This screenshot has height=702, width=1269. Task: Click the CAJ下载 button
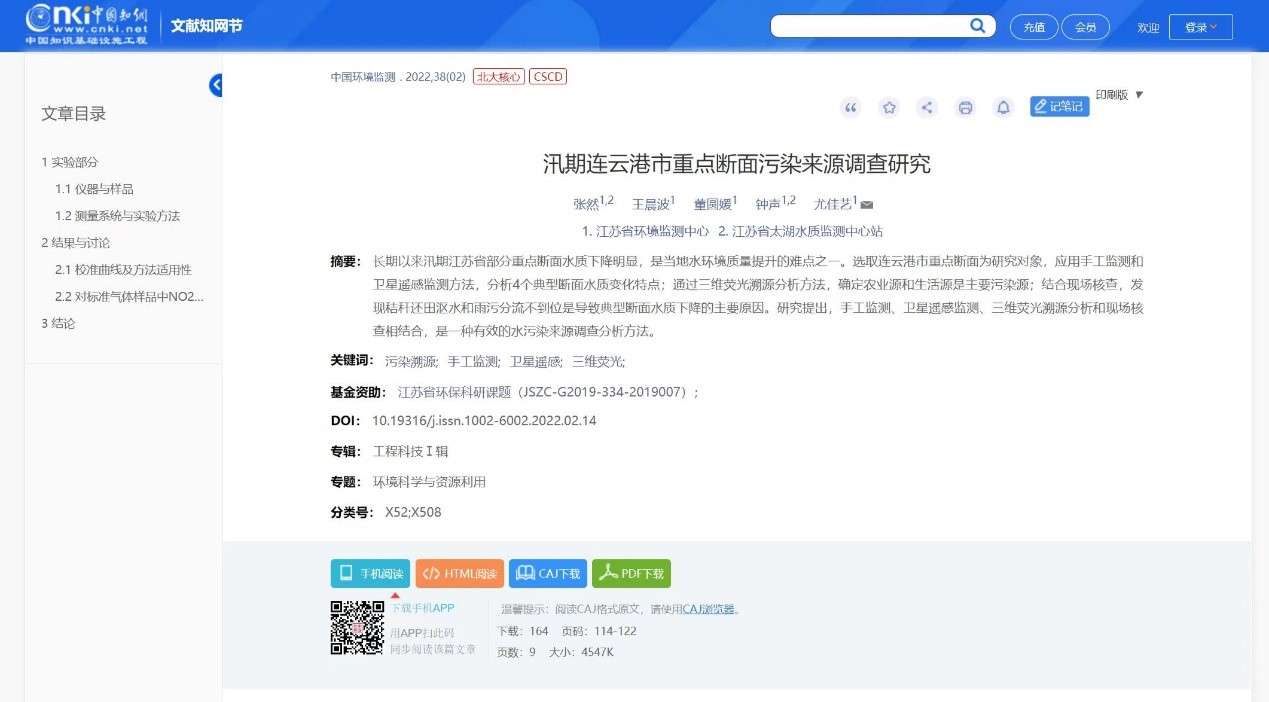pyautogui.click(x=547, y=573)
